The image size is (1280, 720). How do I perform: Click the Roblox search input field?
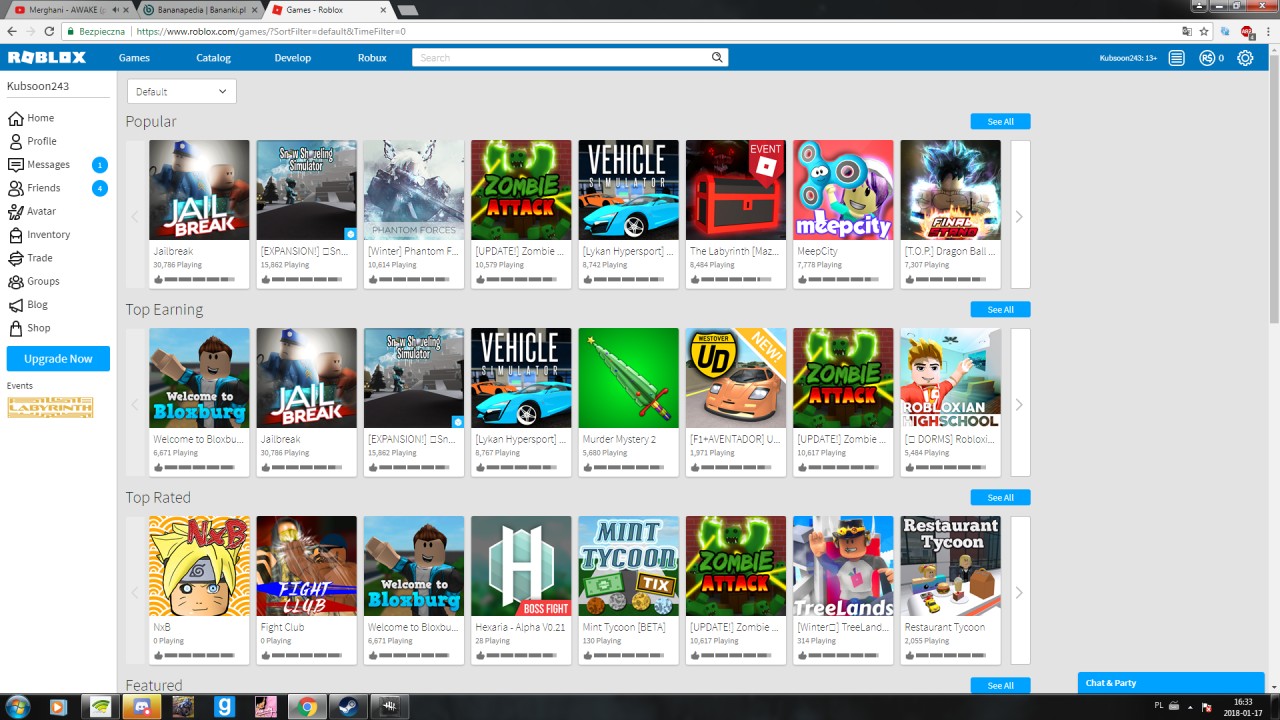click(x=562, y=58)
